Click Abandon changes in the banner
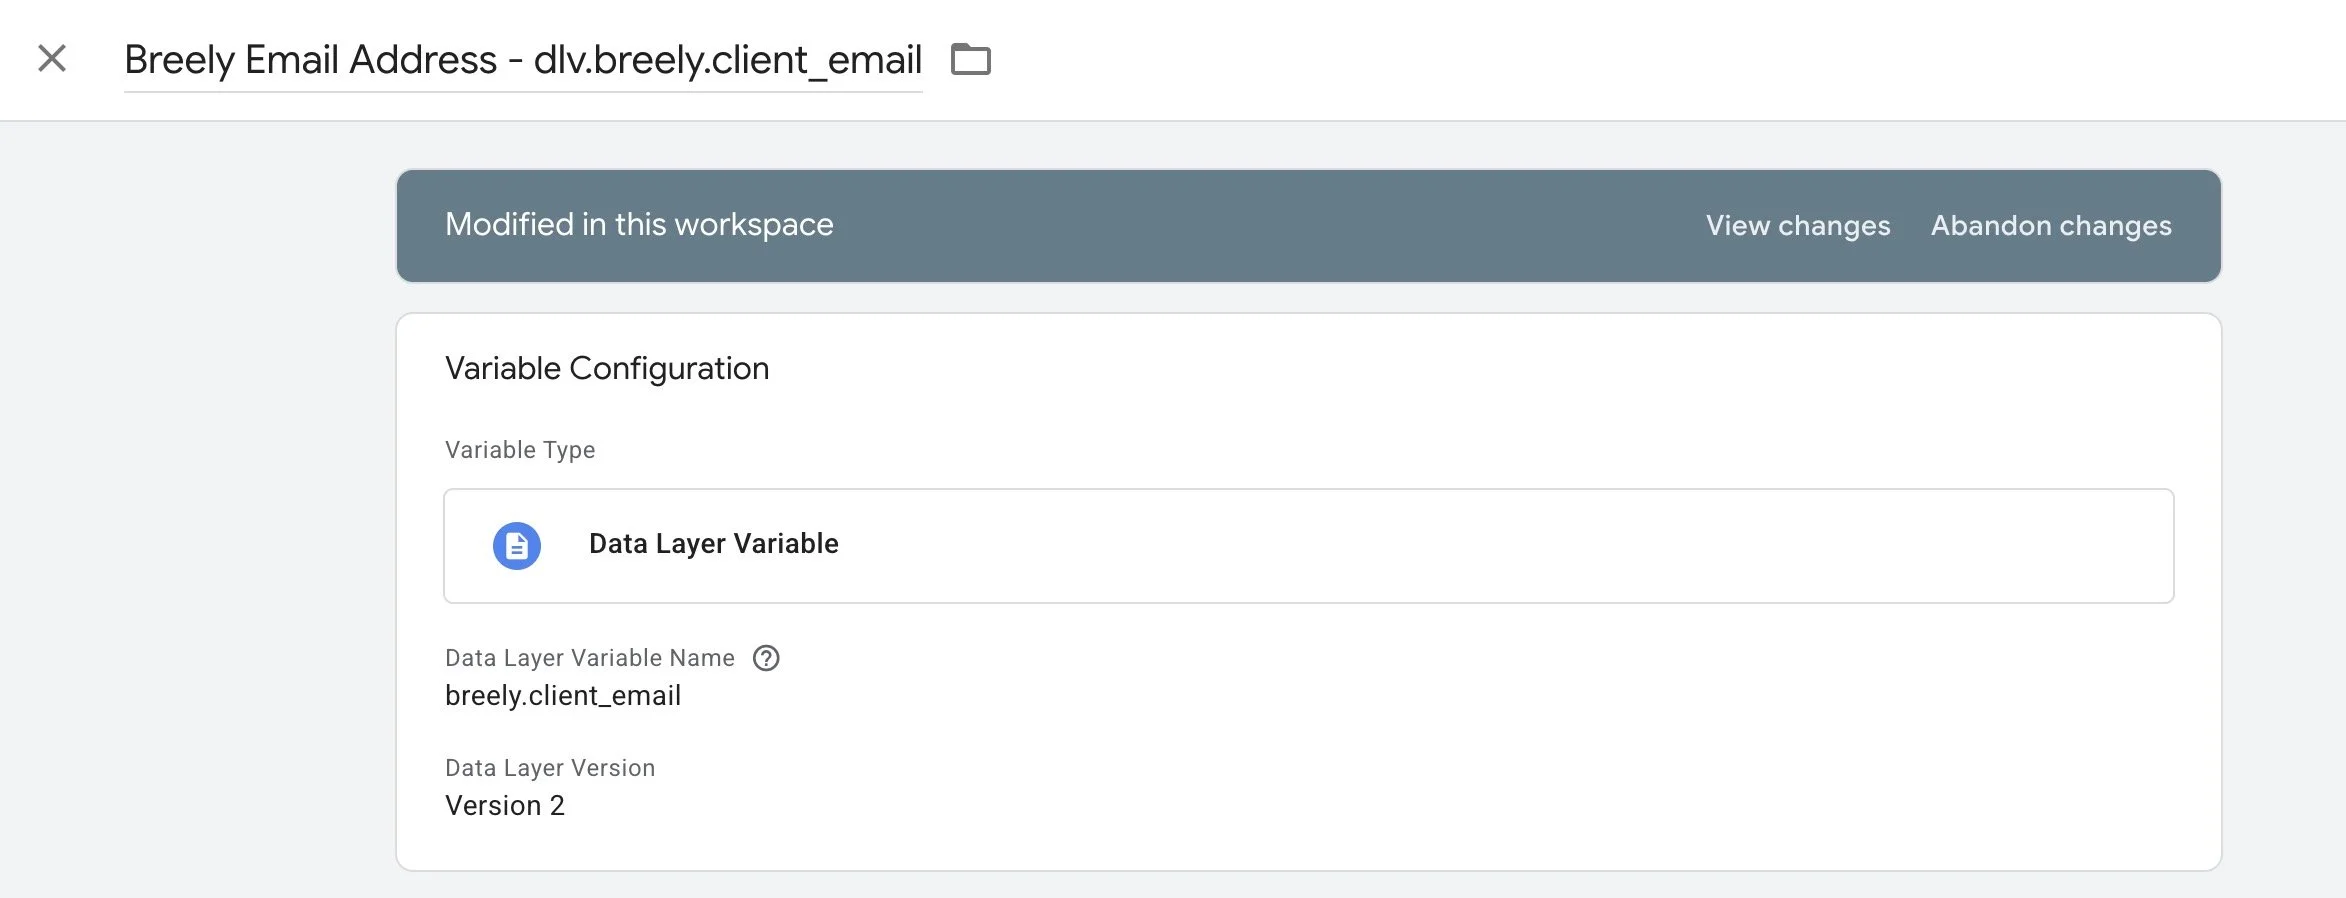 [x=2050, y=226]
